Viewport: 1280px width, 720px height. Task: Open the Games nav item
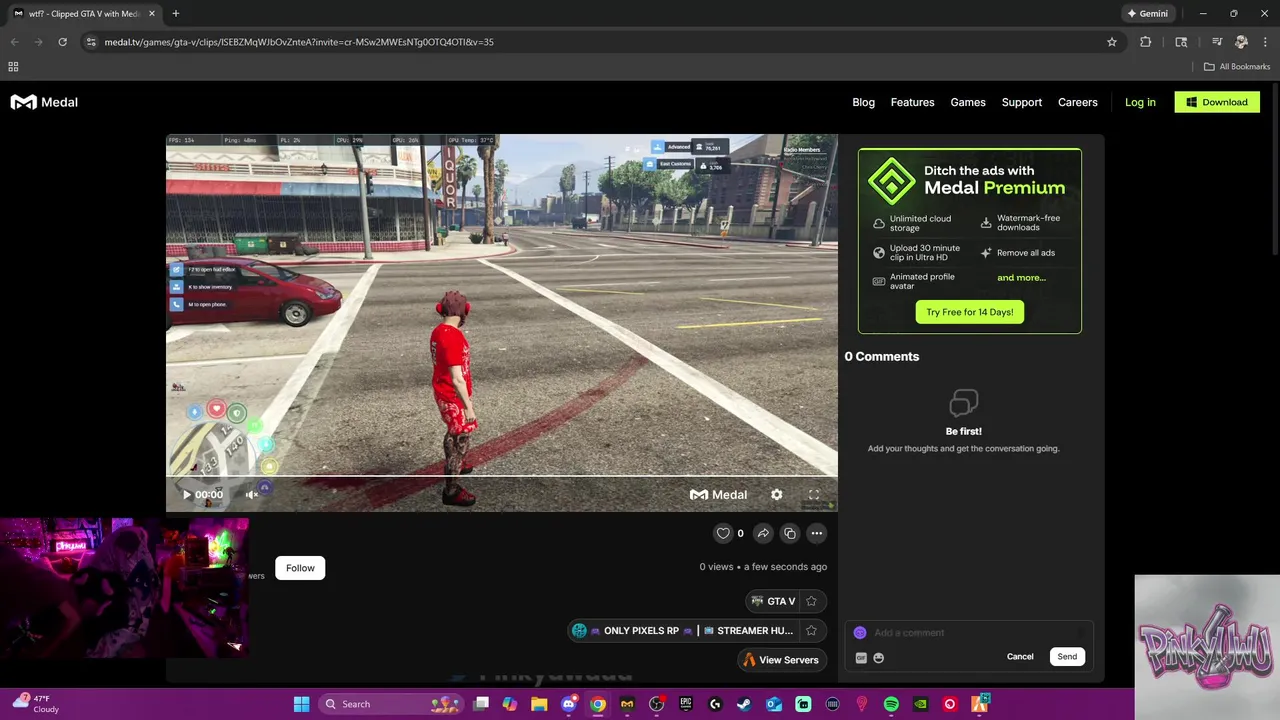[x=968, y=102]
